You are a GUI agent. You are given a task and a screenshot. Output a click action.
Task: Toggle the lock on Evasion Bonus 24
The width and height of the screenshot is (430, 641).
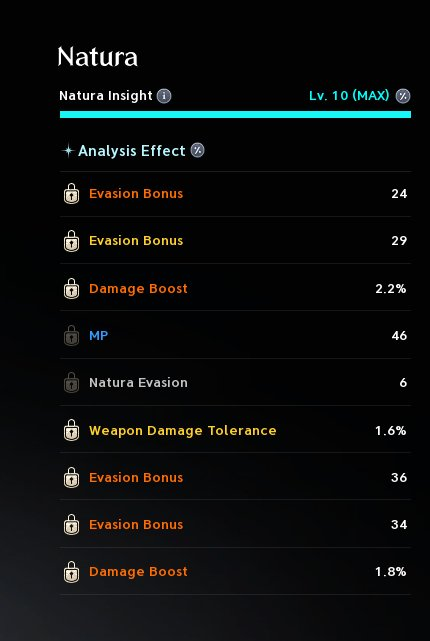72,193
